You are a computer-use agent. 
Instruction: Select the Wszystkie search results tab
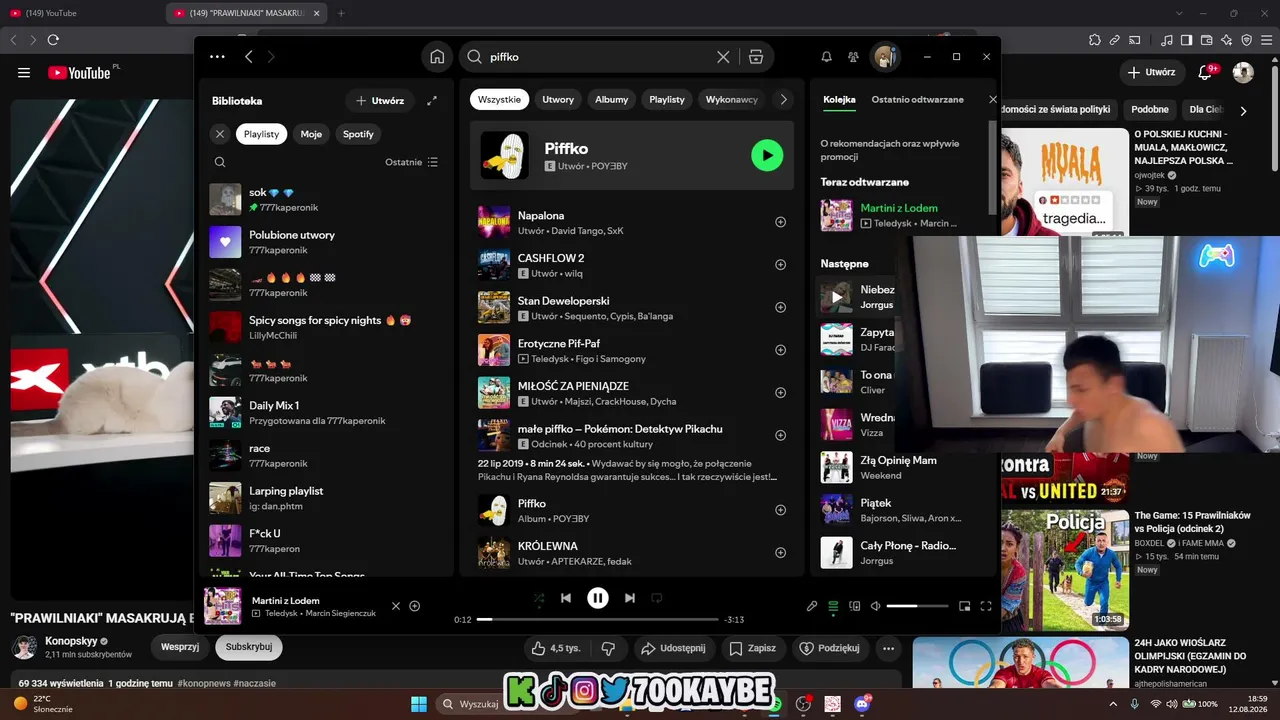499,100
